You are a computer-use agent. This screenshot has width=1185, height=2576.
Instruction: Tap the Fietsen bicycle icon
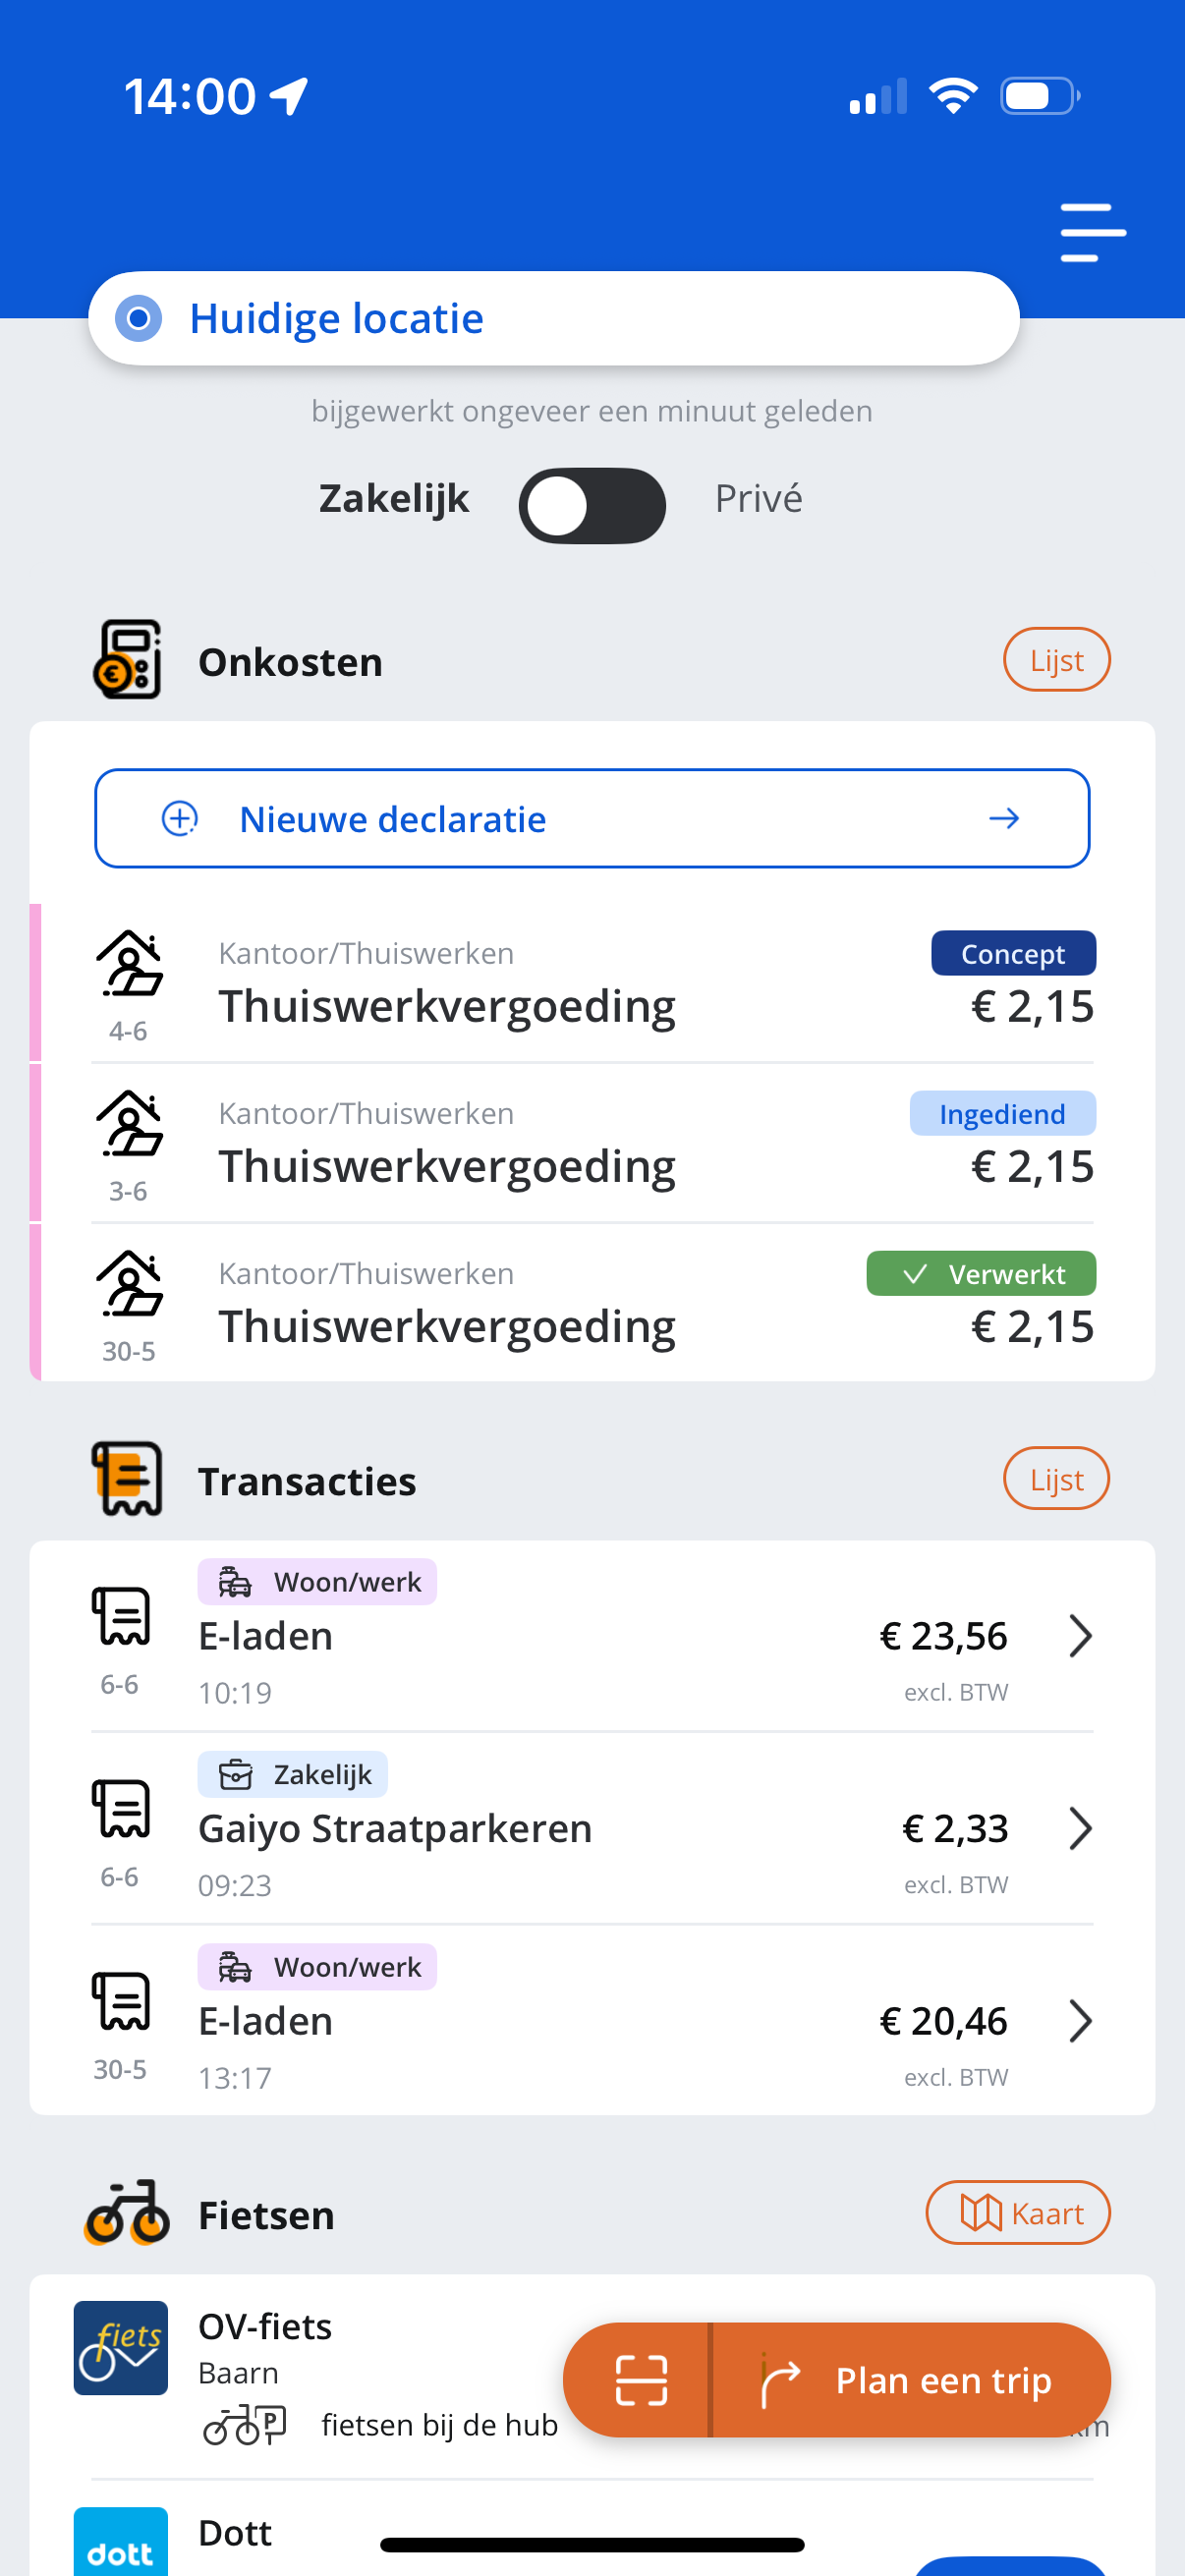coord(127,2213)
